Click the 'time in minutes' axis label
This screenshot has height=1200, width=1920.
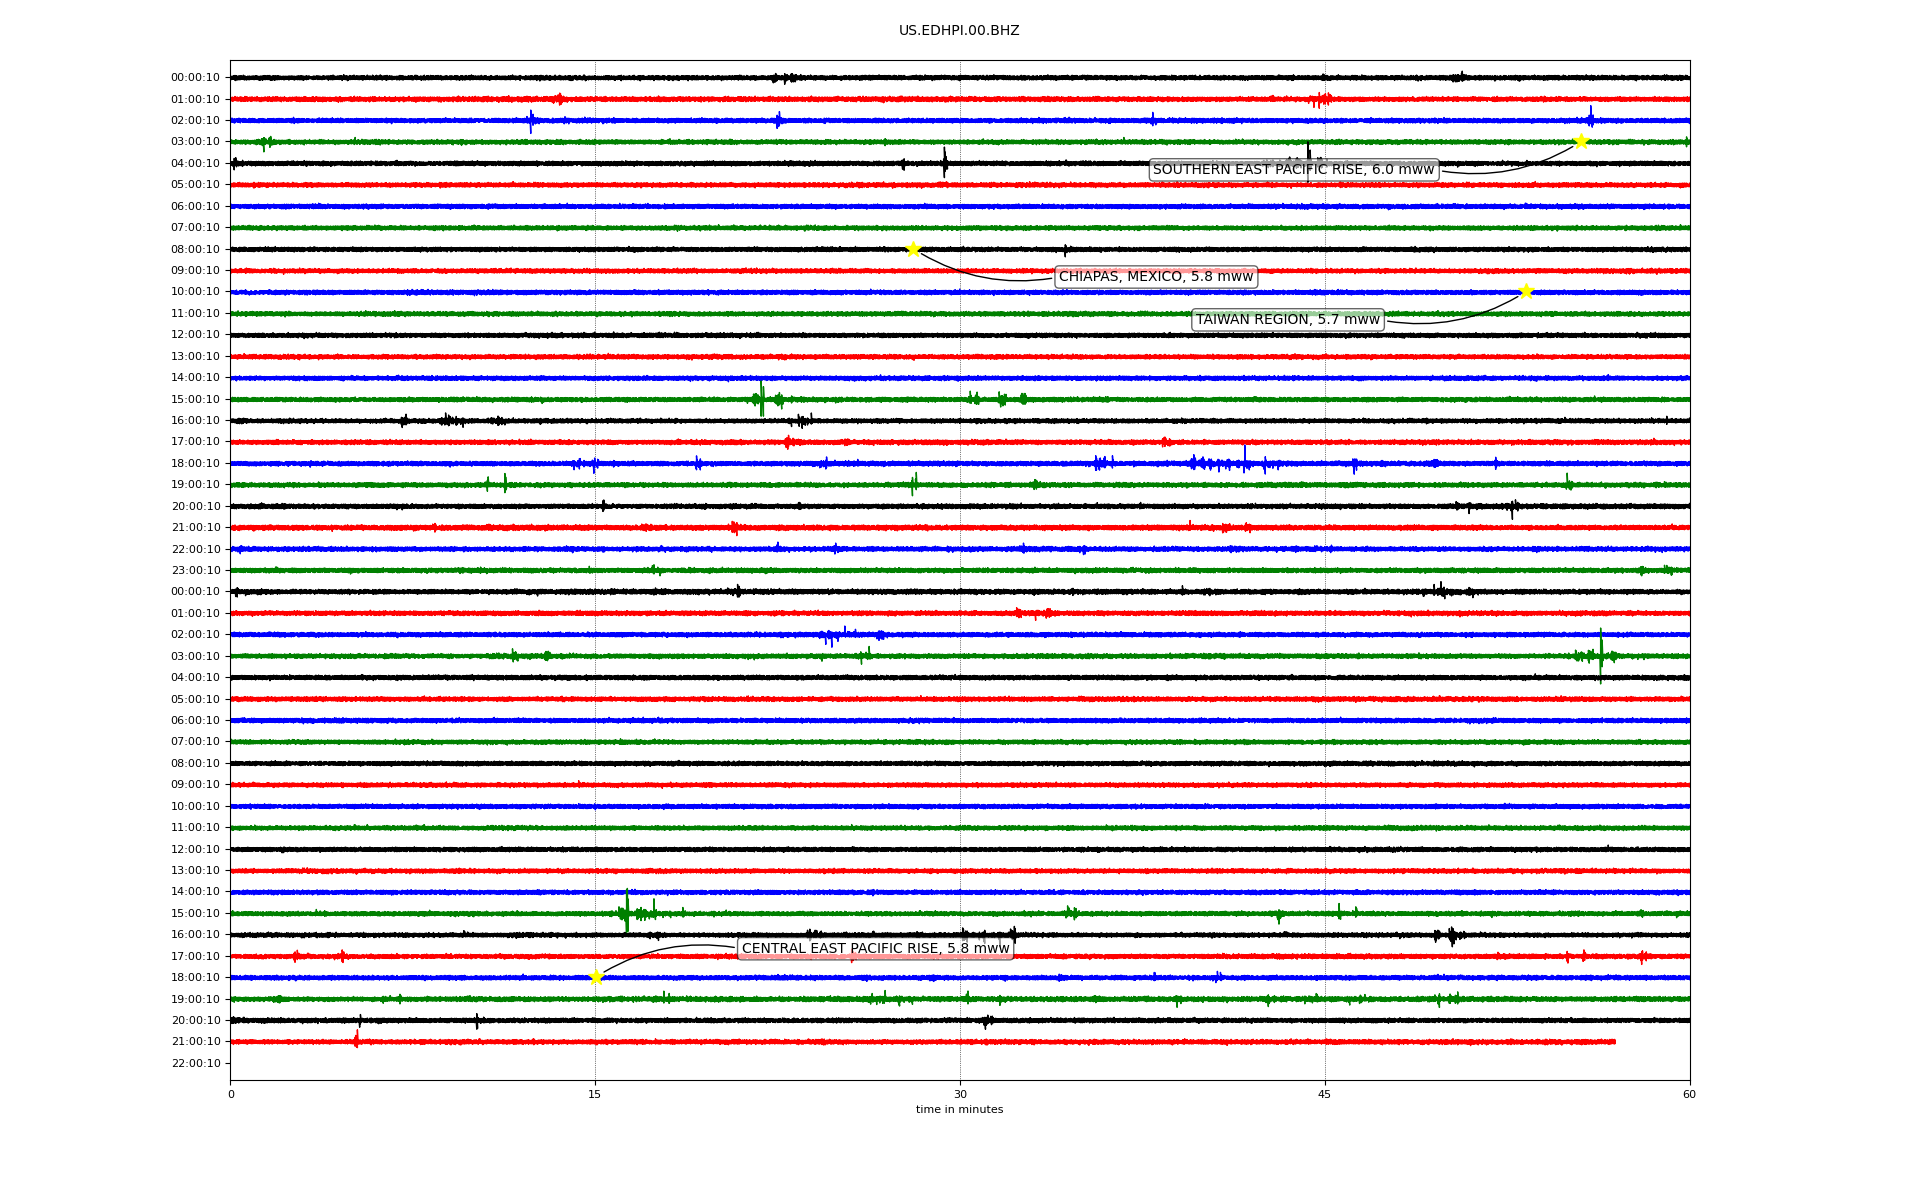pyautogui.click(x=959, y=1109)
